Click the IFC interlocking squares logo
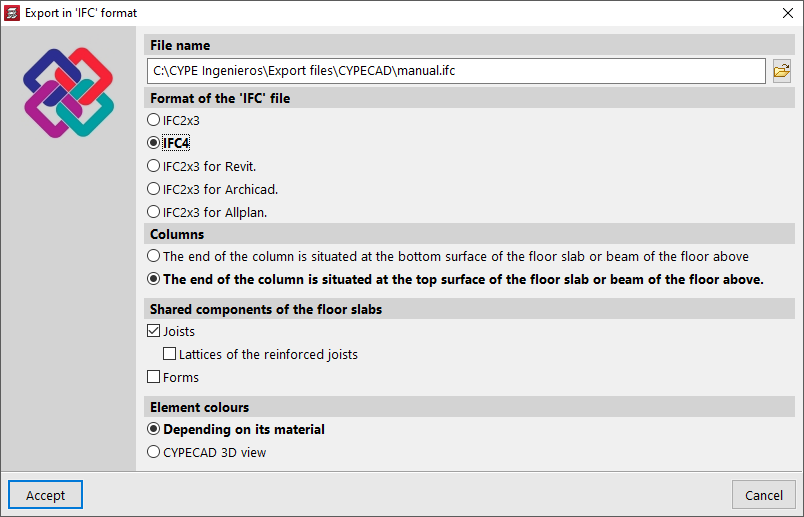804x517 pixels. tap(68, 92)
